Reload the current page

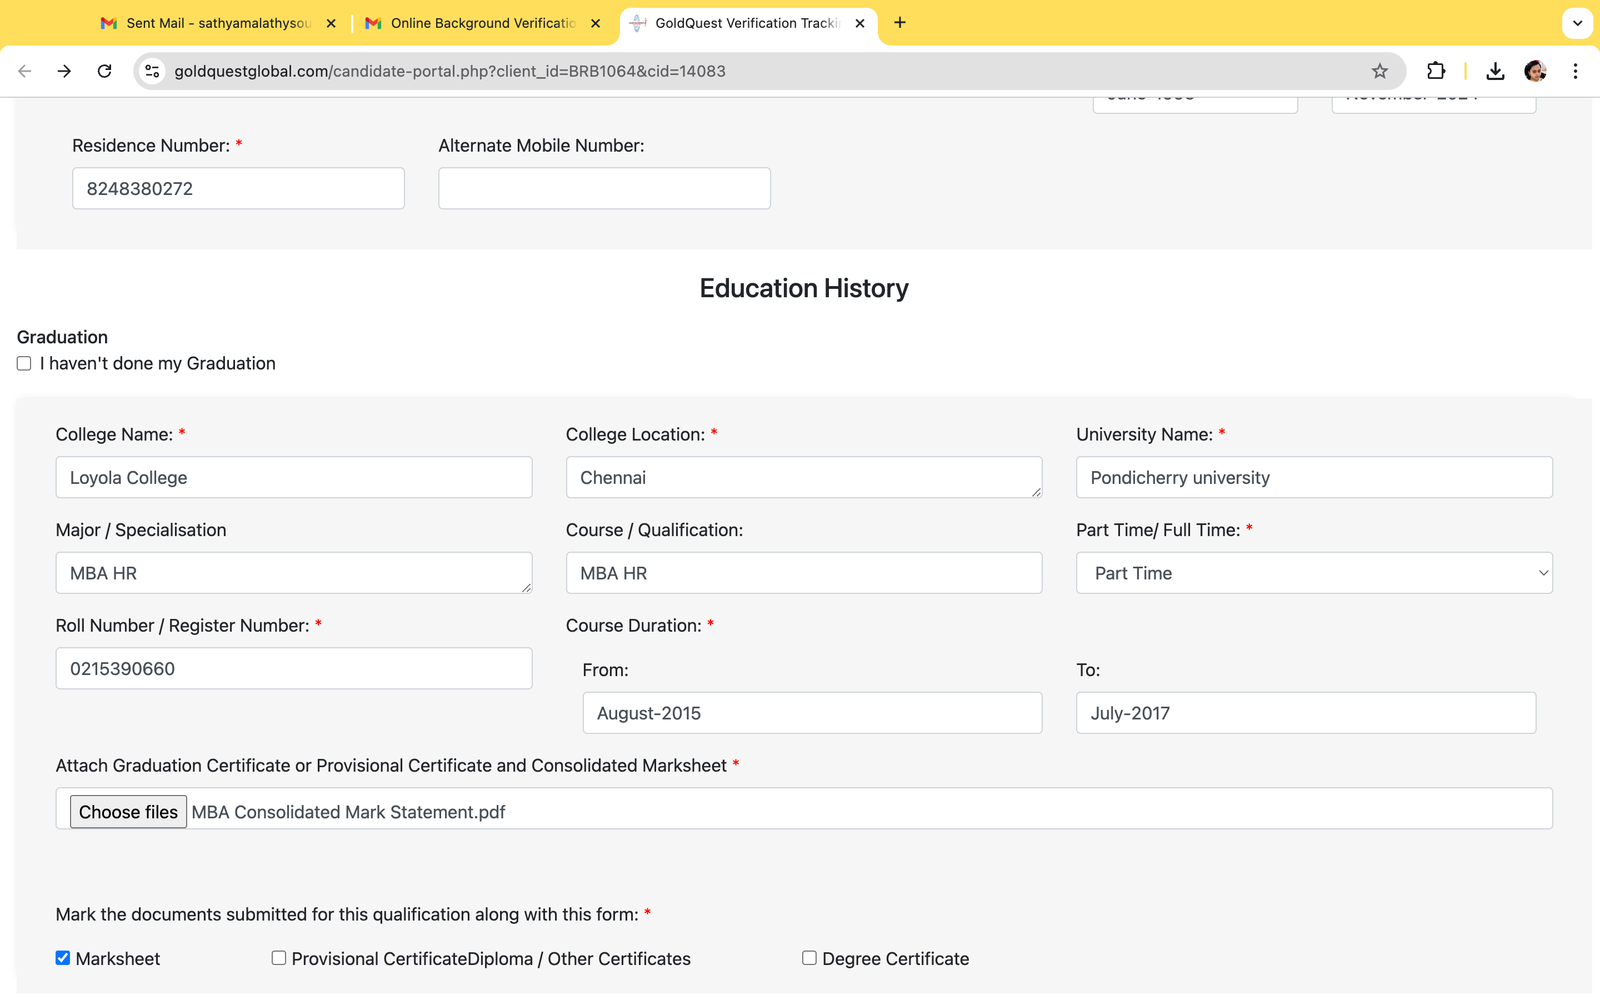(x=104, y=71)
